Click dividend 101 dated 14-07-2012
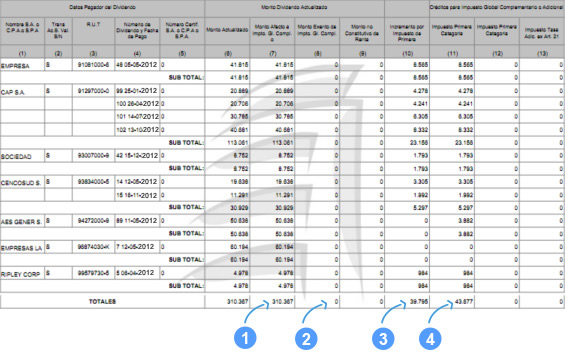The height and width of the screenshot is (360, 565). (x=137, y=117)
